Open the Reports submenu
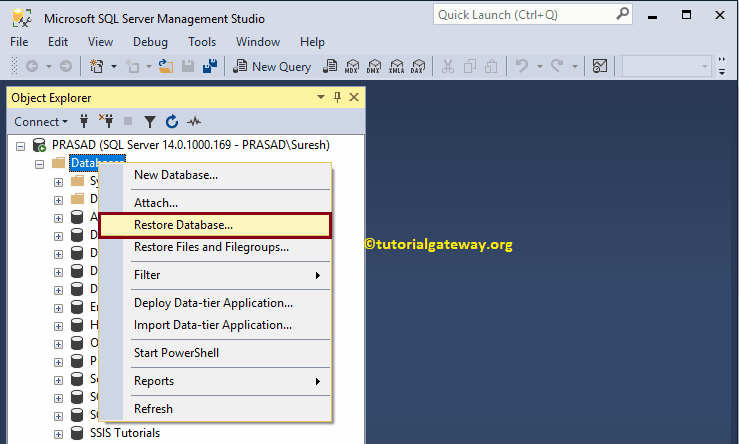Image resolution: width=739 pixels, height=444 pixels. pyautogui.click(x=216, y=381)
